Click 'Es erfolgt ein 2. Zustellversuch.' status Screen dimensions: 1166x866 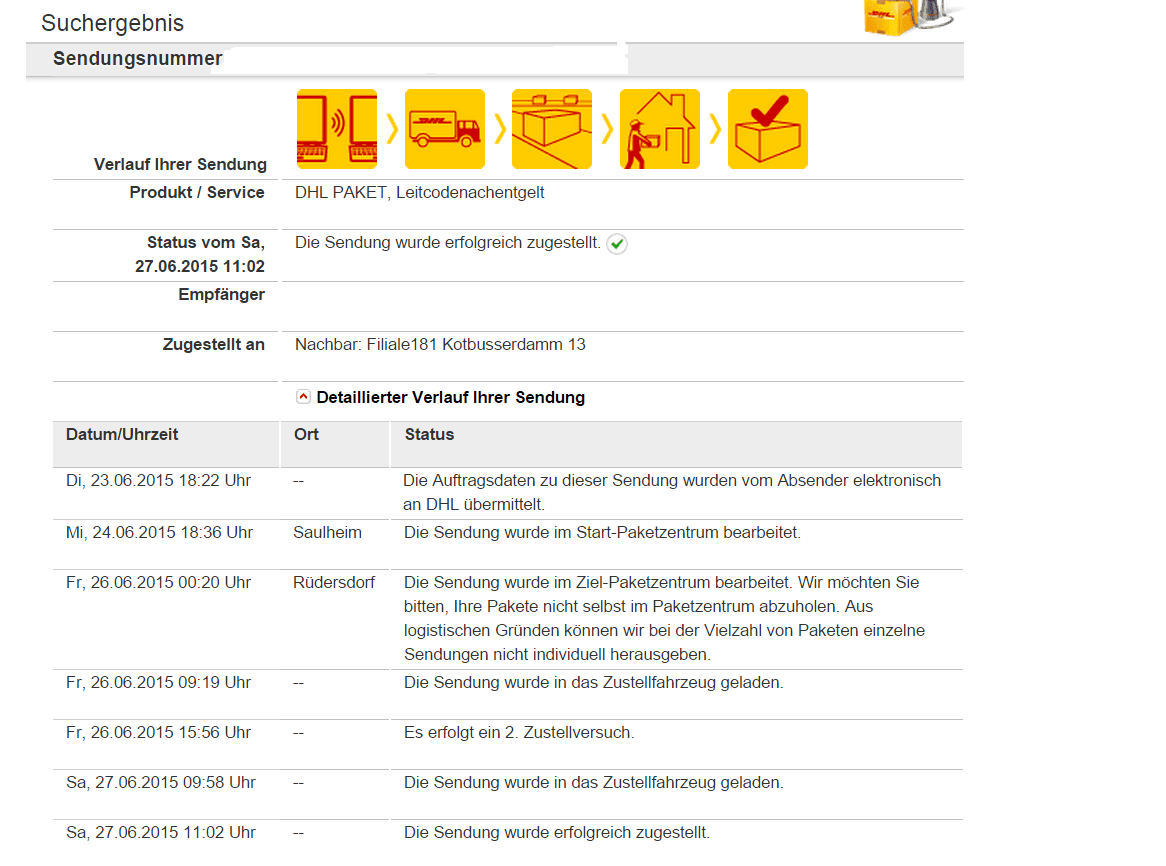(x=519, y=732)
